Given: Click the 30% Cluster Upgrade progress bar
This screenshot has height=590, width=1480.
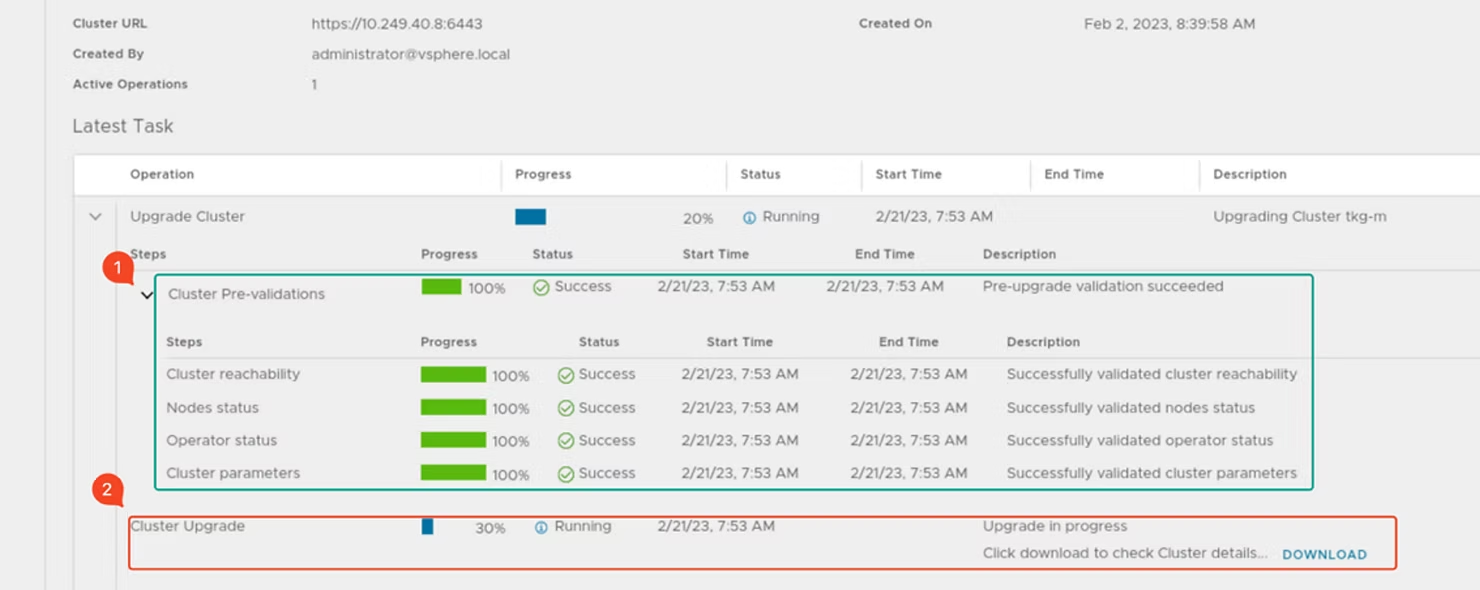Looking at the screenshot, I should click(x=427, y=526).
